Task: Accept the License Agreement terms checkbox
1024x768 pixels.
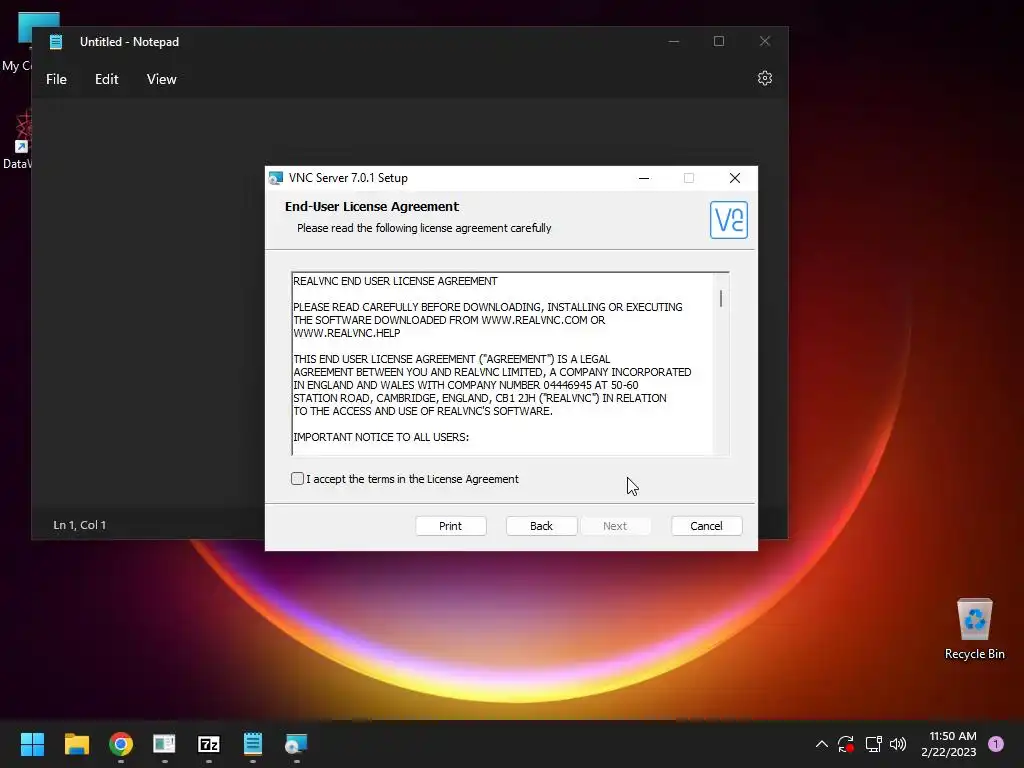Action: click(297, 479)
